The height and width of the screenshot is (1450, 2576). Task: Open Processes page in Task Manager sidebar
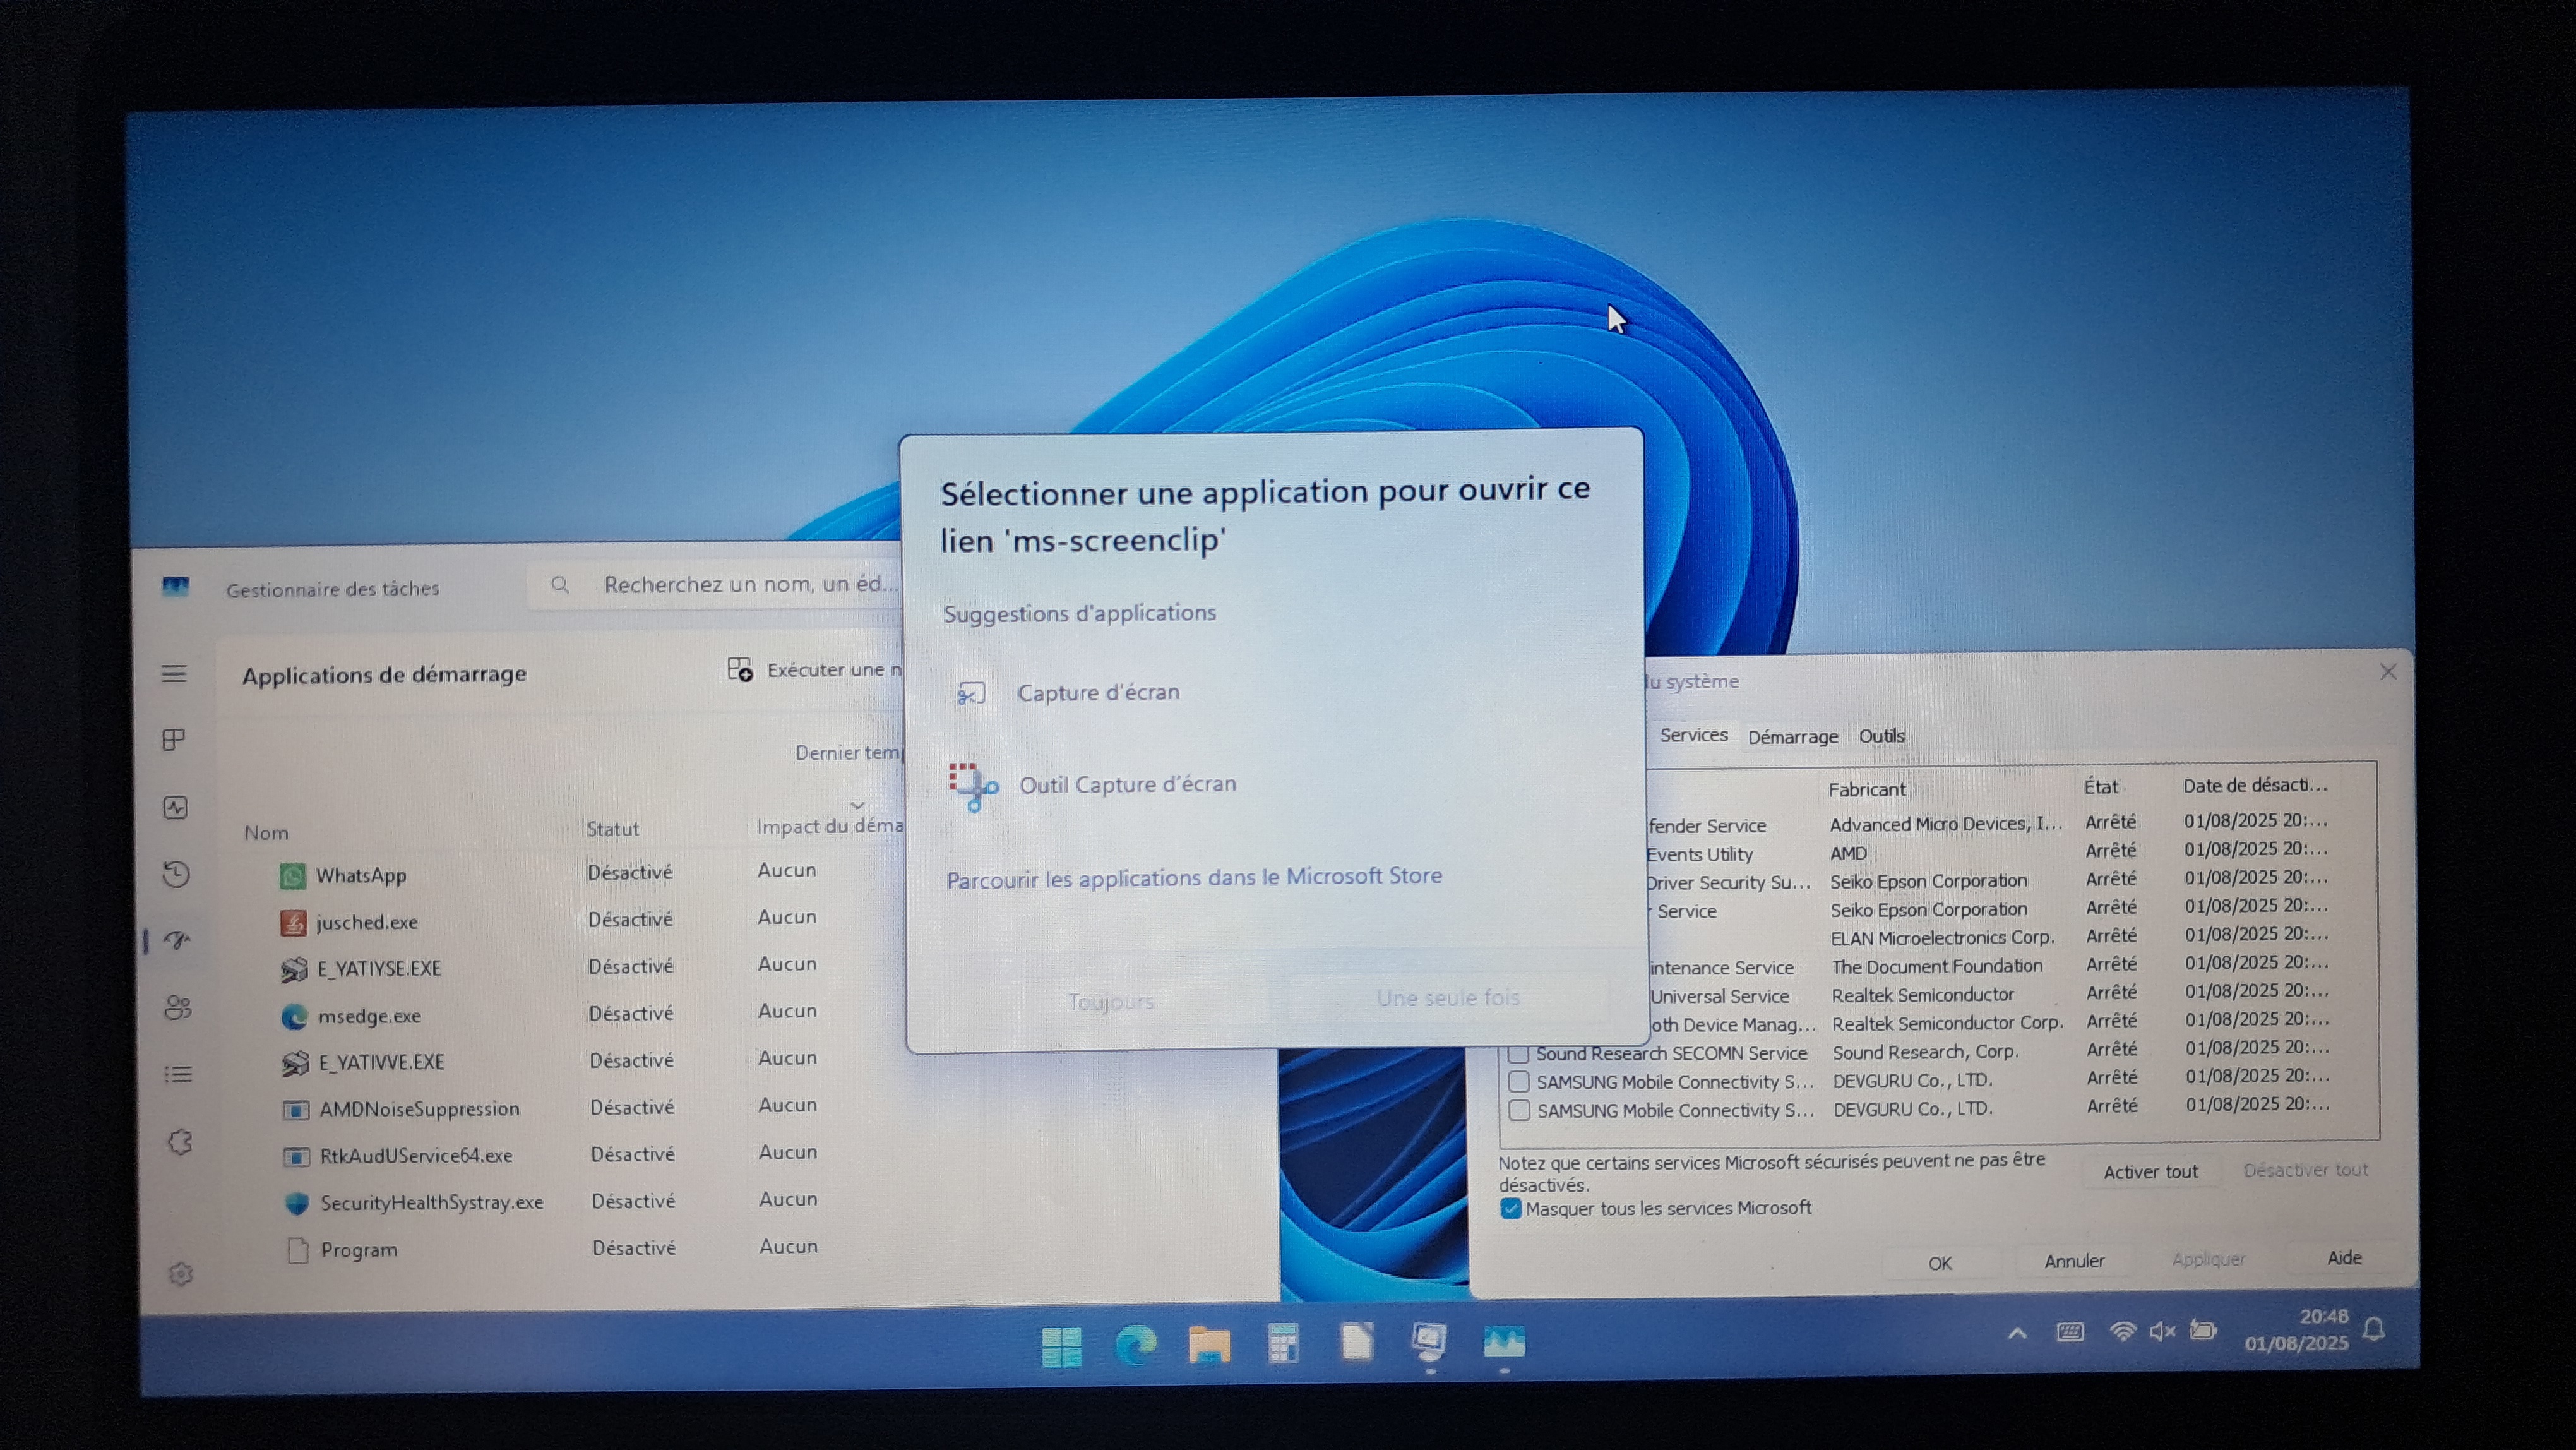pyautogui.click(x=174, y=740)
